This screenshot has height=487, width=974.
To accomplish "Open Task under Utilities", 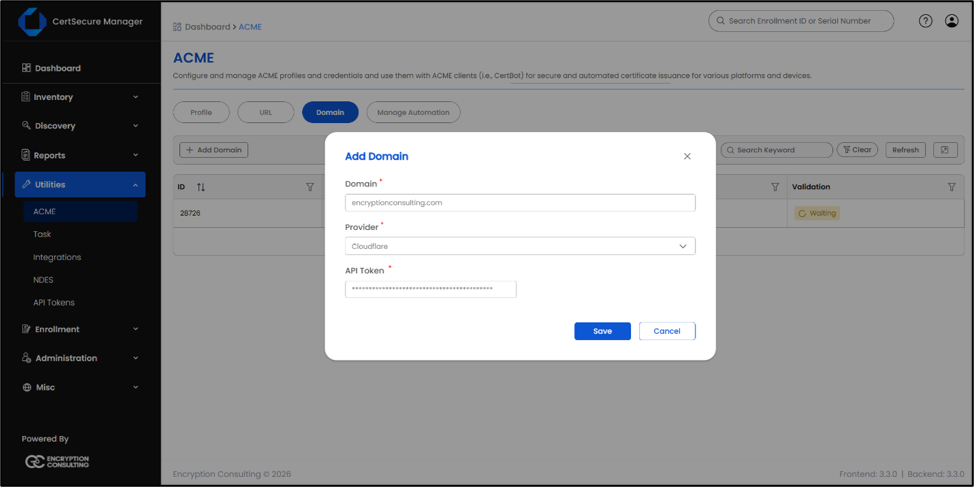I will pyautogui.click(x=42, y=234).
